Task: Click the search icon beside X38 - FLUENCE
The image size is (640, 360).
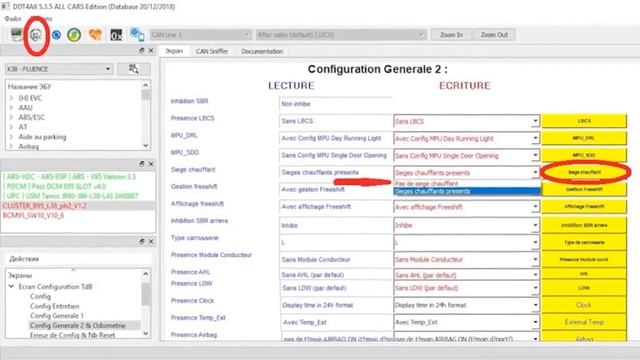Action: click(133, 69)
